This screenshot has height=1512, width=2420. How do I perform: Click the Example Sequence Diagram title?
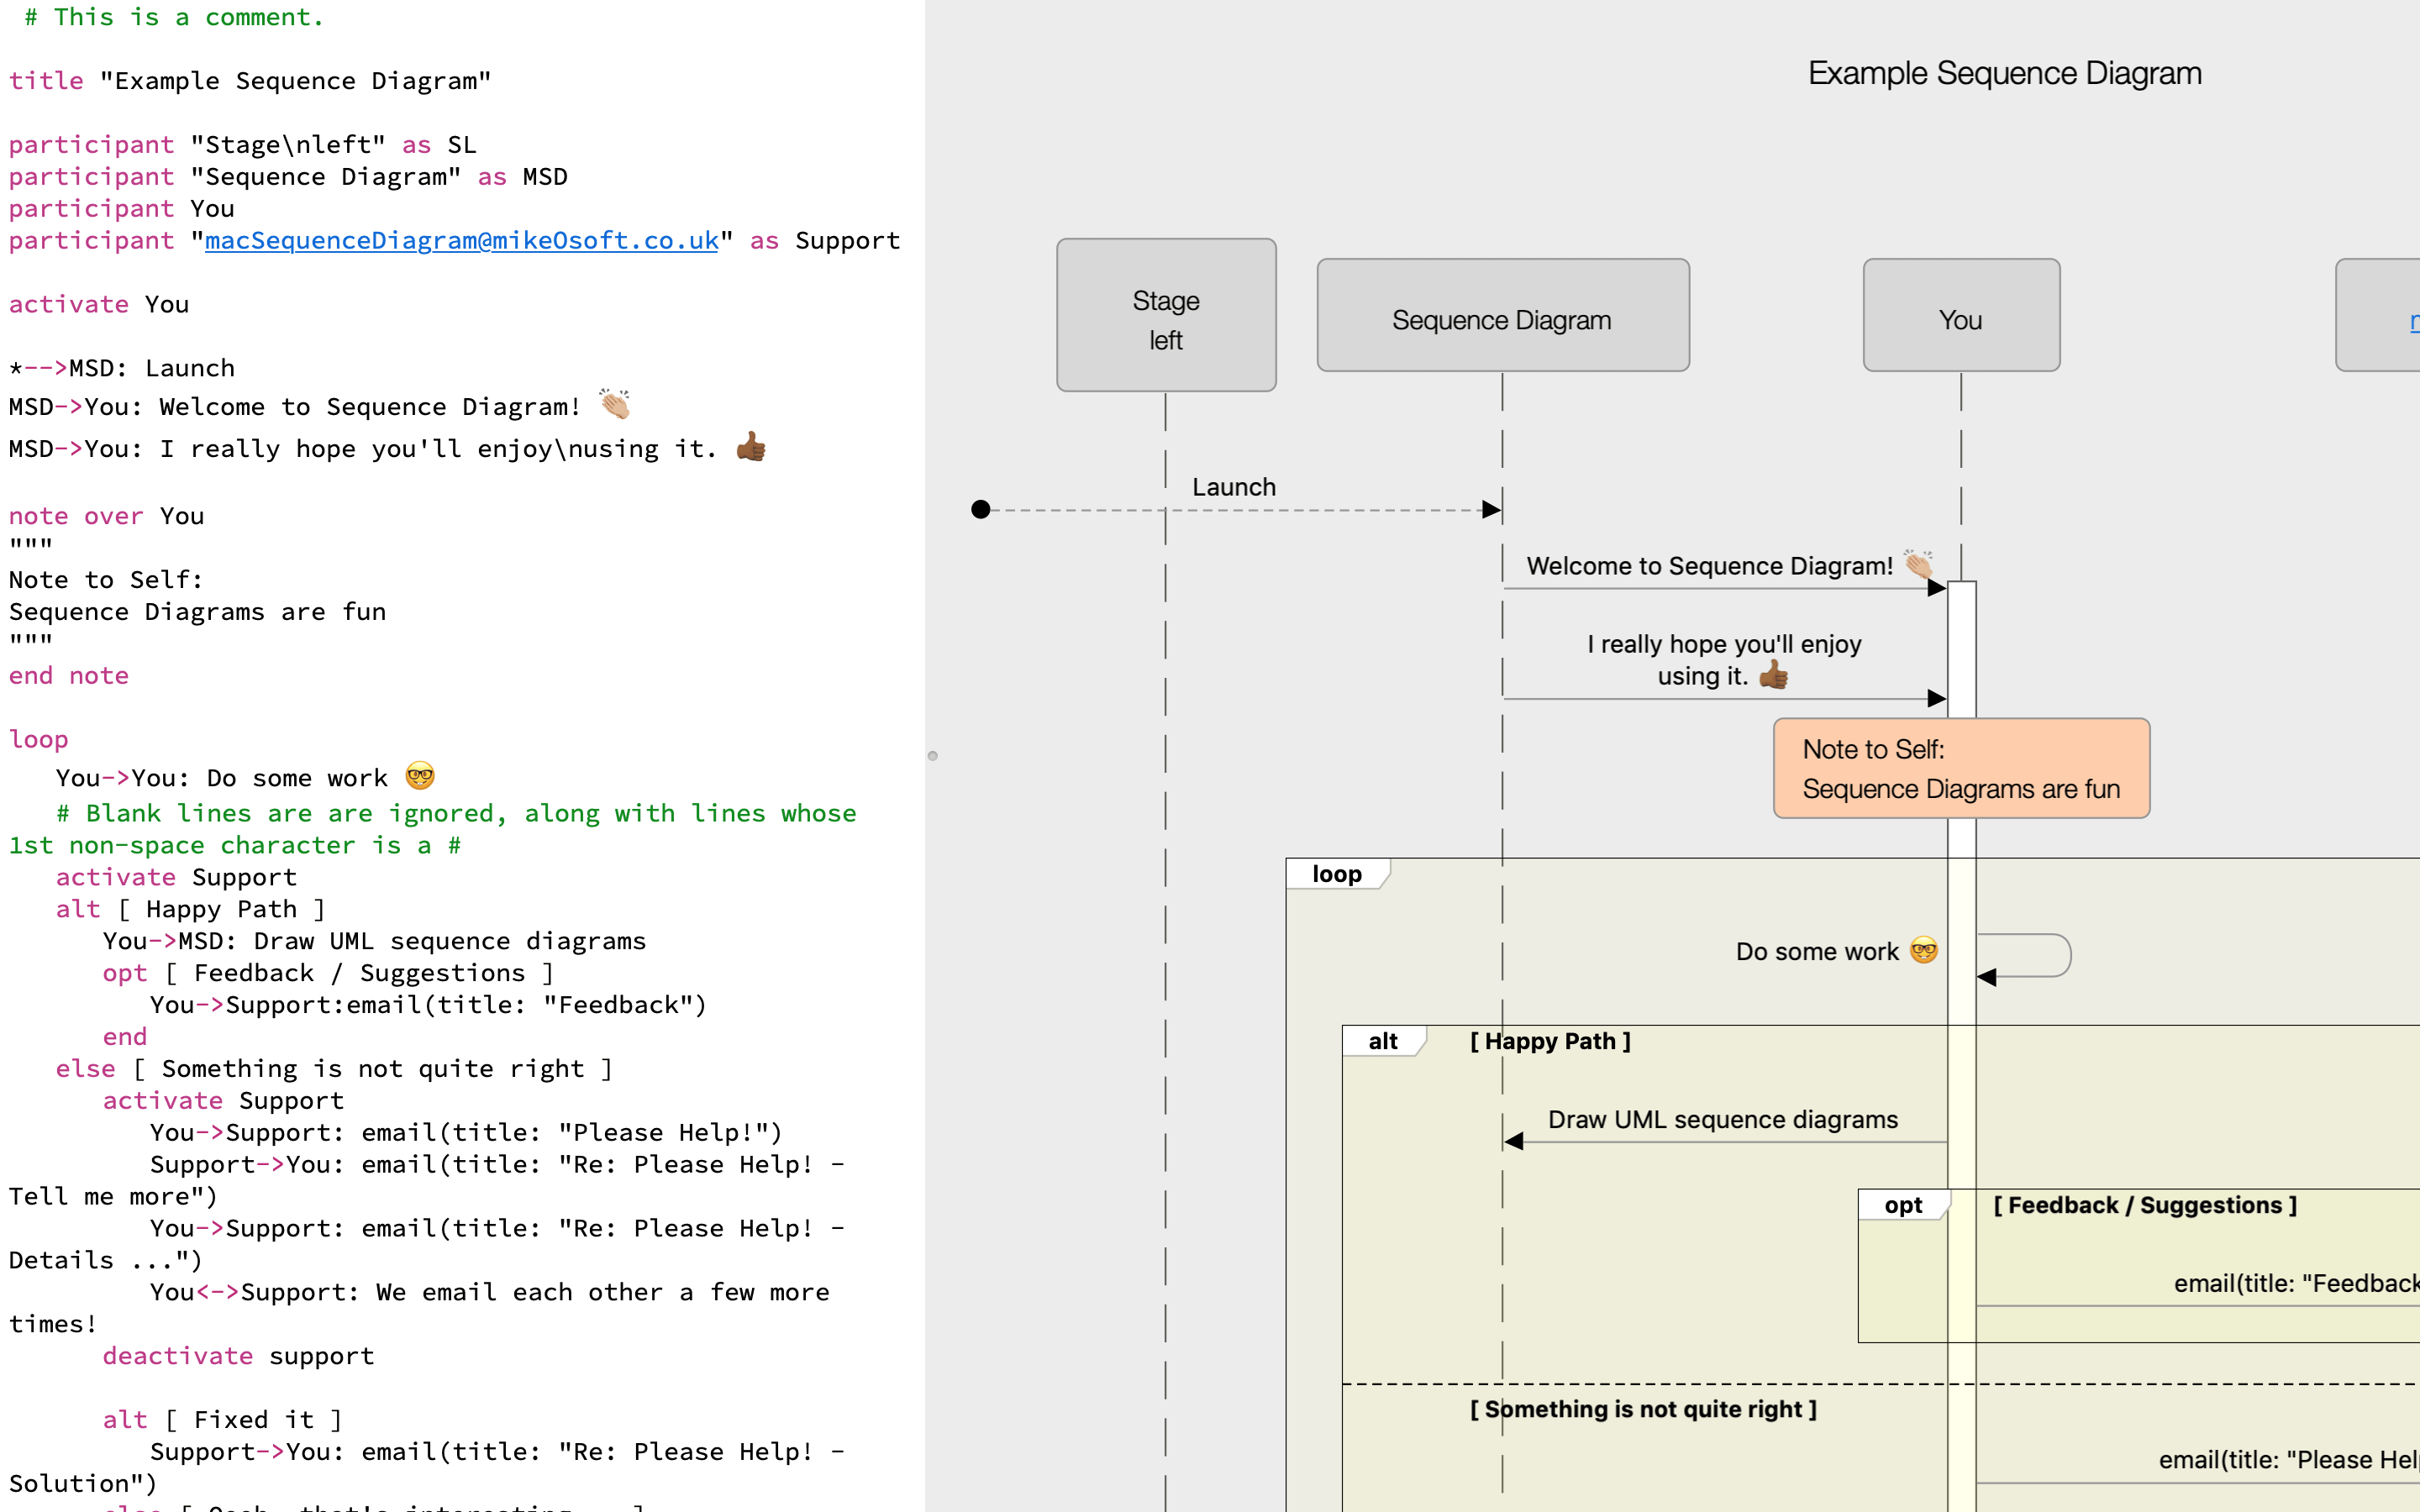tap(2004, 73)
